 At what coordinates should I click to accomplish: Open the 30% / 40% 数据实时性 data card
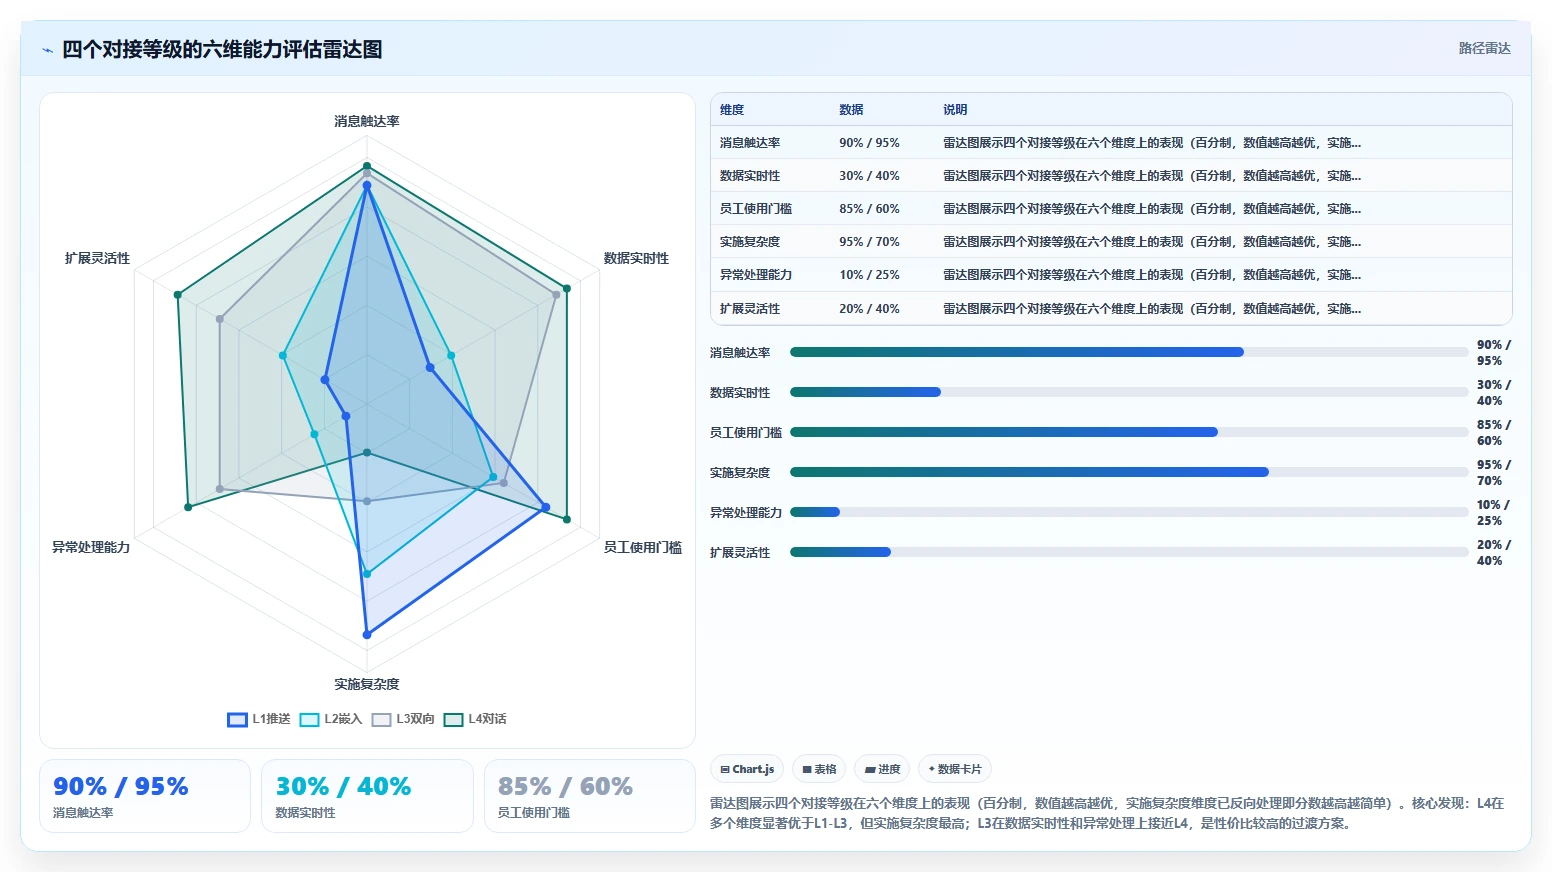pyautogui.click(x=367, y=796)
